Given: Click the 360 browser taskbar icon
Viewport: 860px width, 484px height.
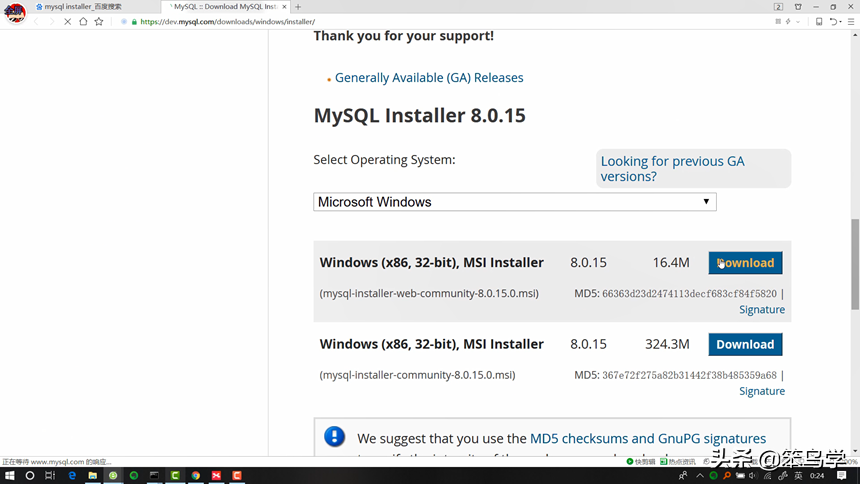Looking at the screenshot, I should (x=113, y=475).
